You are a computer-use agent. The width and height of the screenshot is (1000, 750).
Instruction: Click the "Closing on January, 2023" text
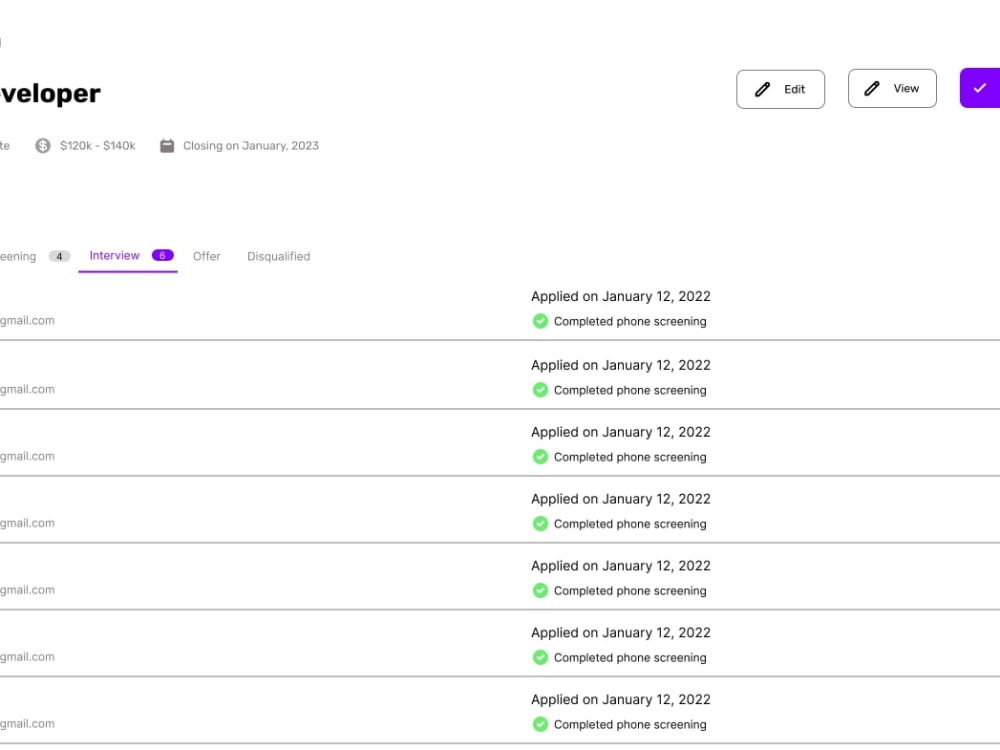pos(251,146)
